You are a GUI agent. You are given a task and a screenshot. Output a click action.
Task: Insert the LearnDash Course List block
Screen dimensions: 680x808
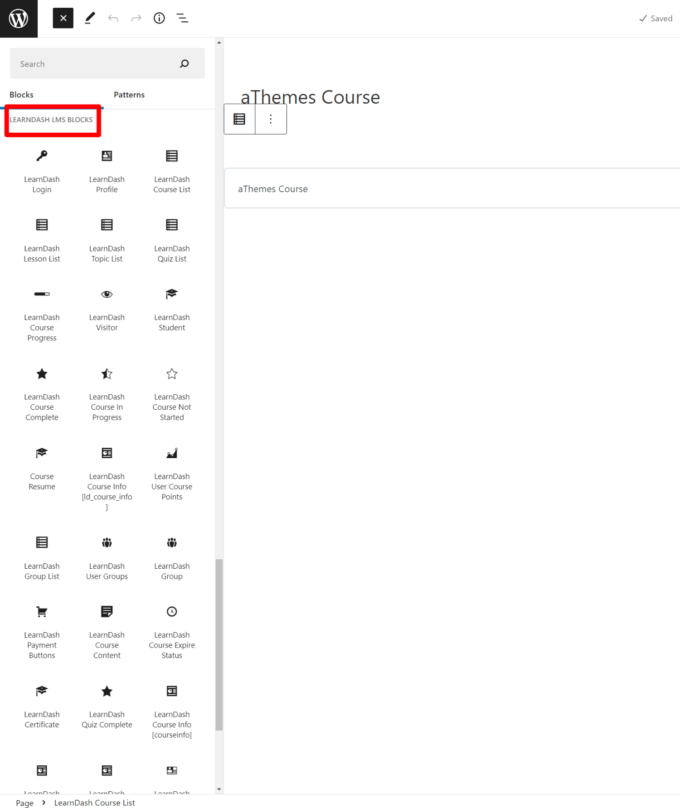point(172,172)
